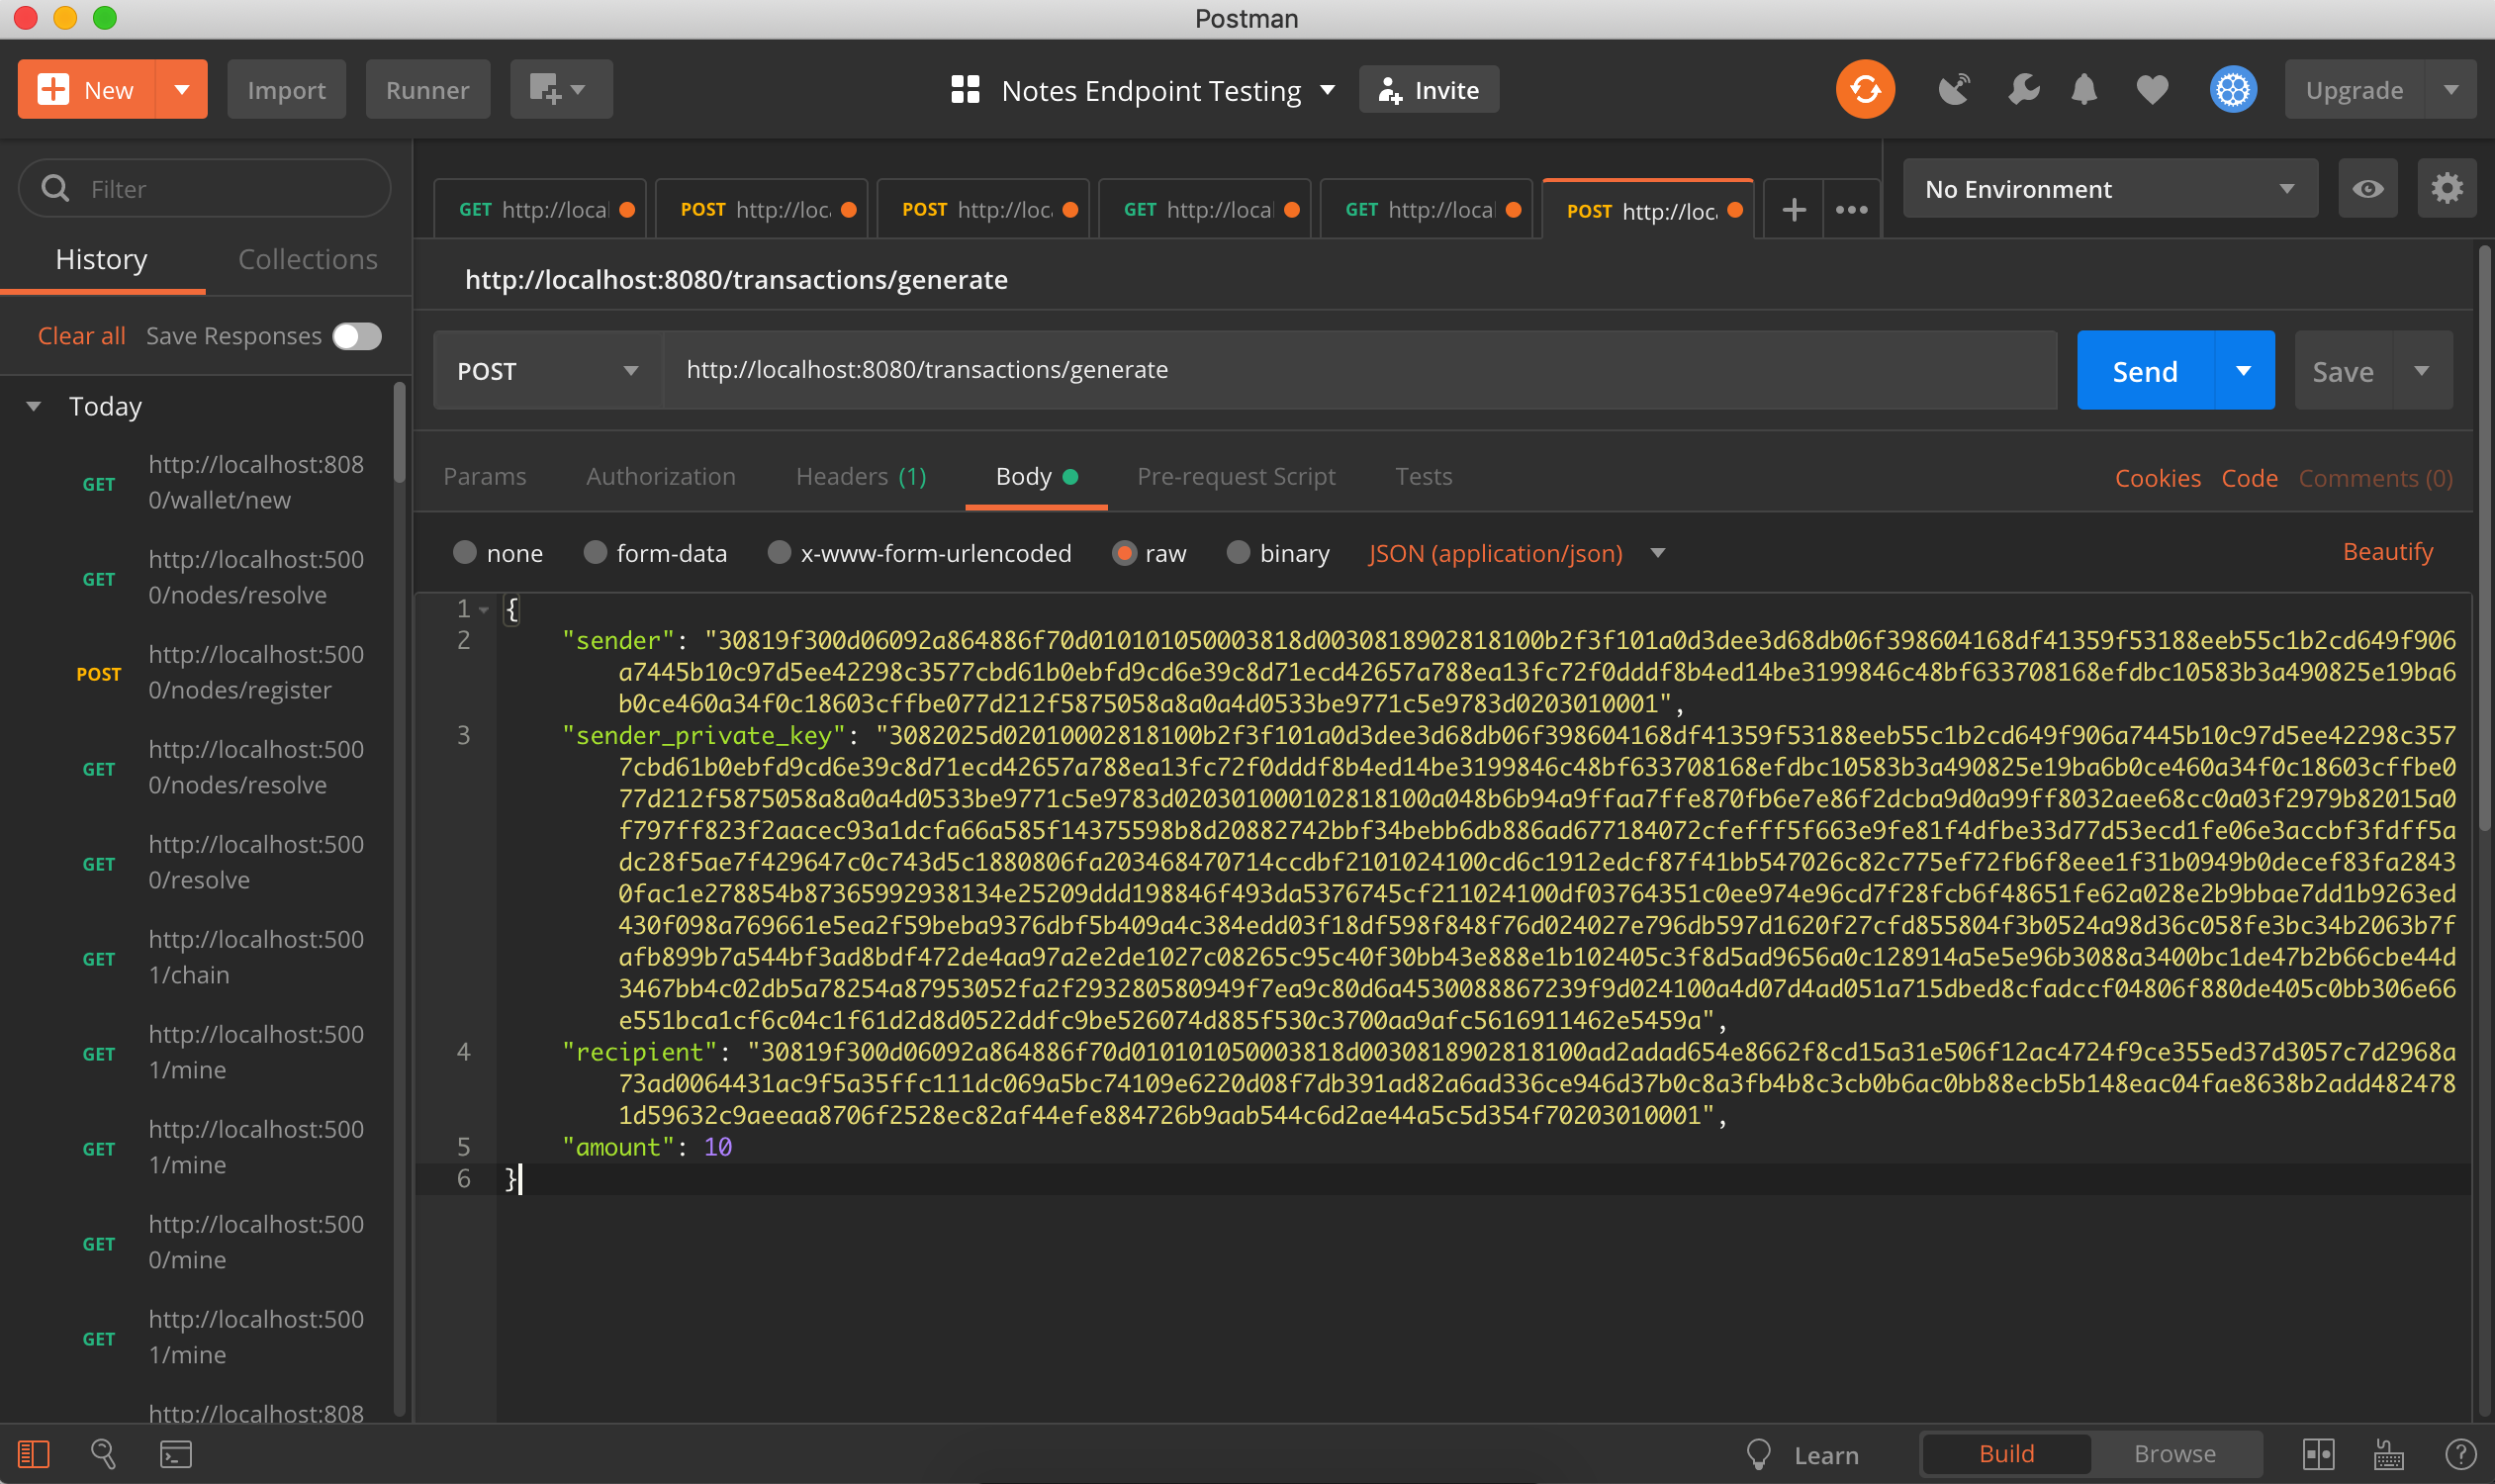The image size is (2495, 1484).
Task: Open the Headers (1) tab
Action: point(861,476)
